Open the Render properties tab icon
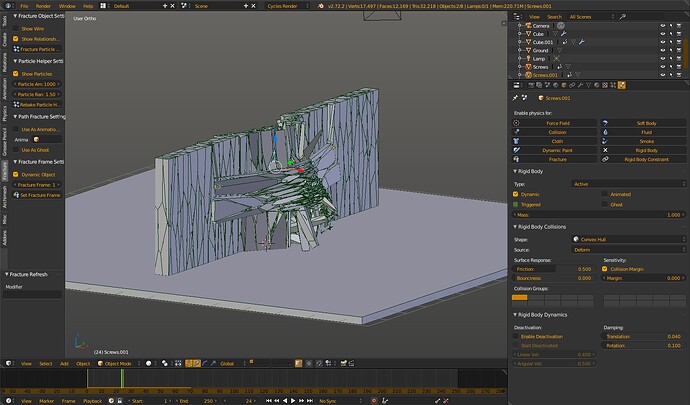 coord(531,85)
